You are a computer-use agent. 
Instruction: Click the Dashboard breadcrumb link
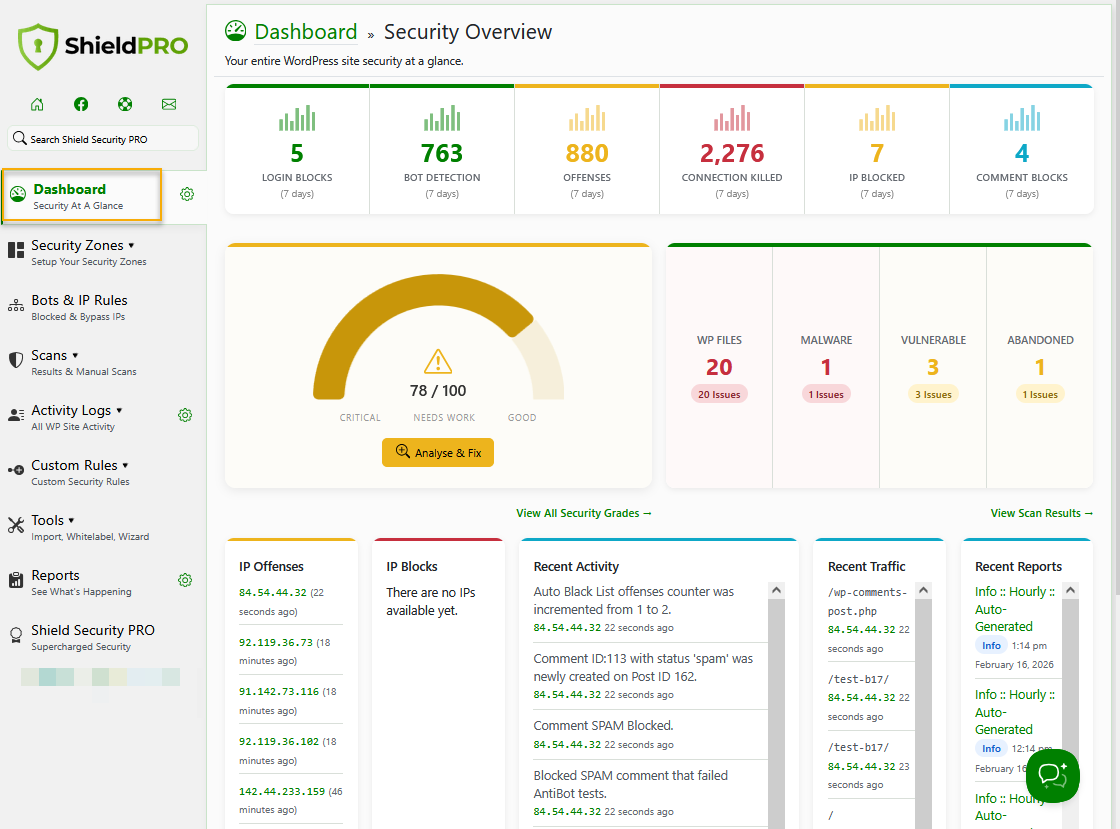click(x=306, y=31)
